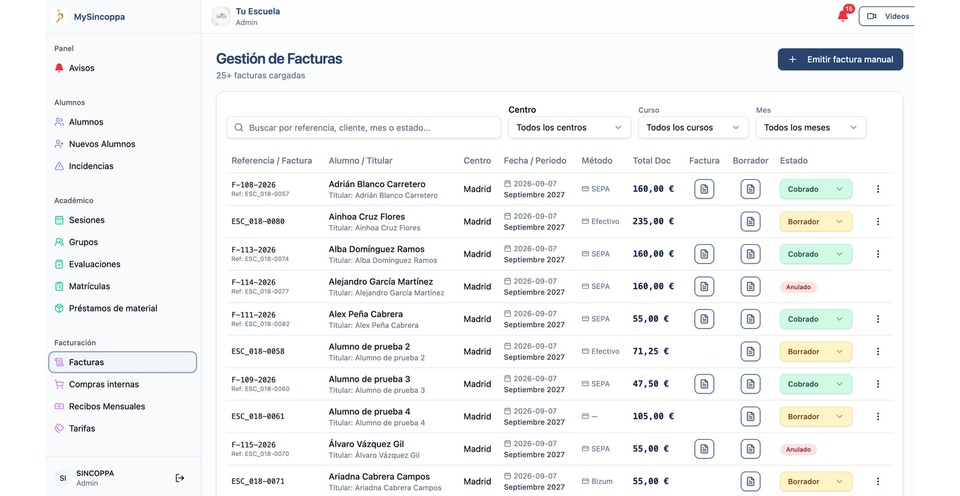
Task: Open more options for Adrián Blanco Carretero row
Action: [878, 189]
